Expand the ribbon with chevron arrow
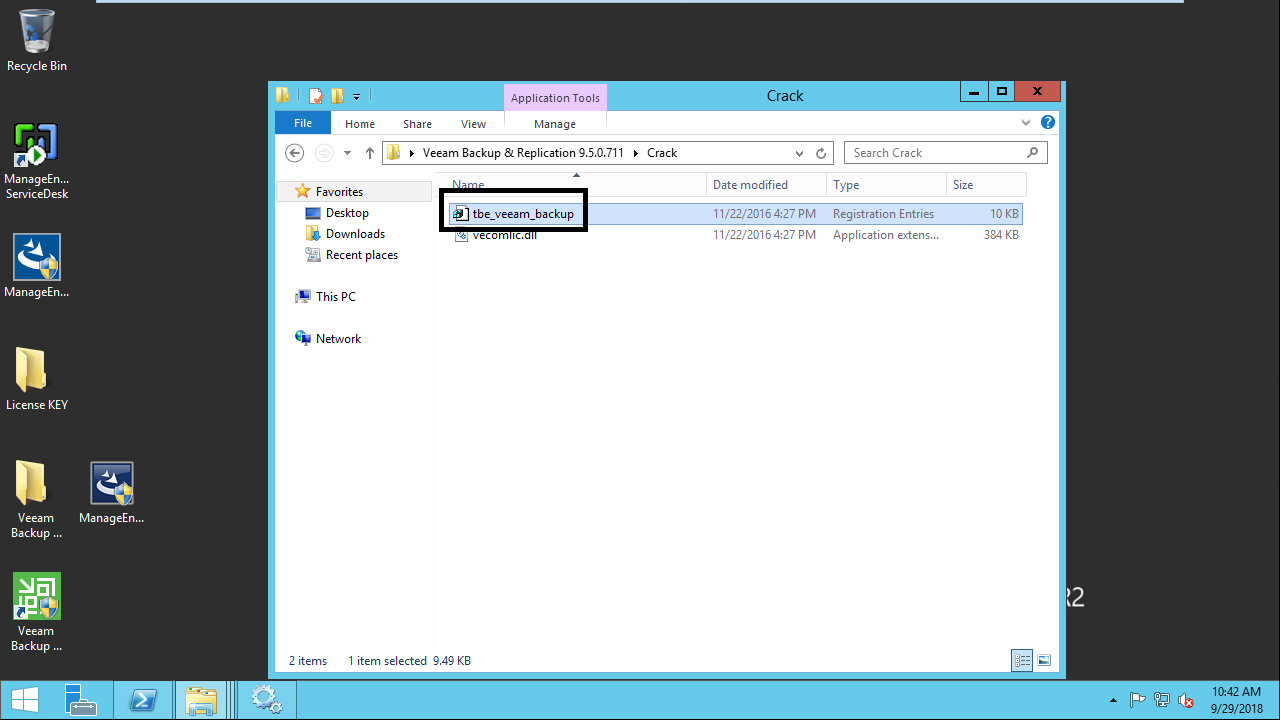Viewport: 1280px width, 720px height. 1026,123
